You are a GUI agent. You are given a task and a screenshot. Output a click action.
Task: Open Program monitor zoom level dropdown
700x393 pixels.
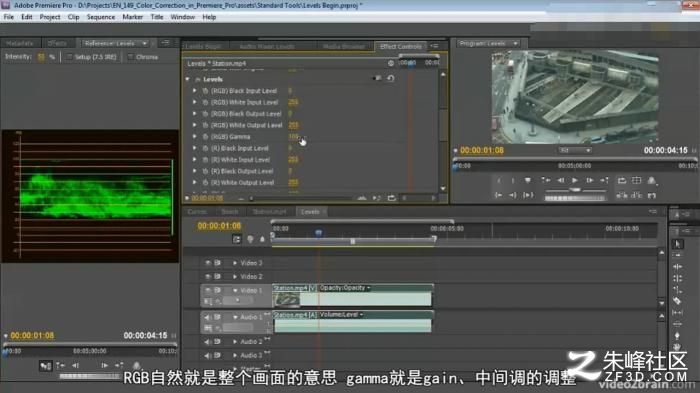[575, 150]
